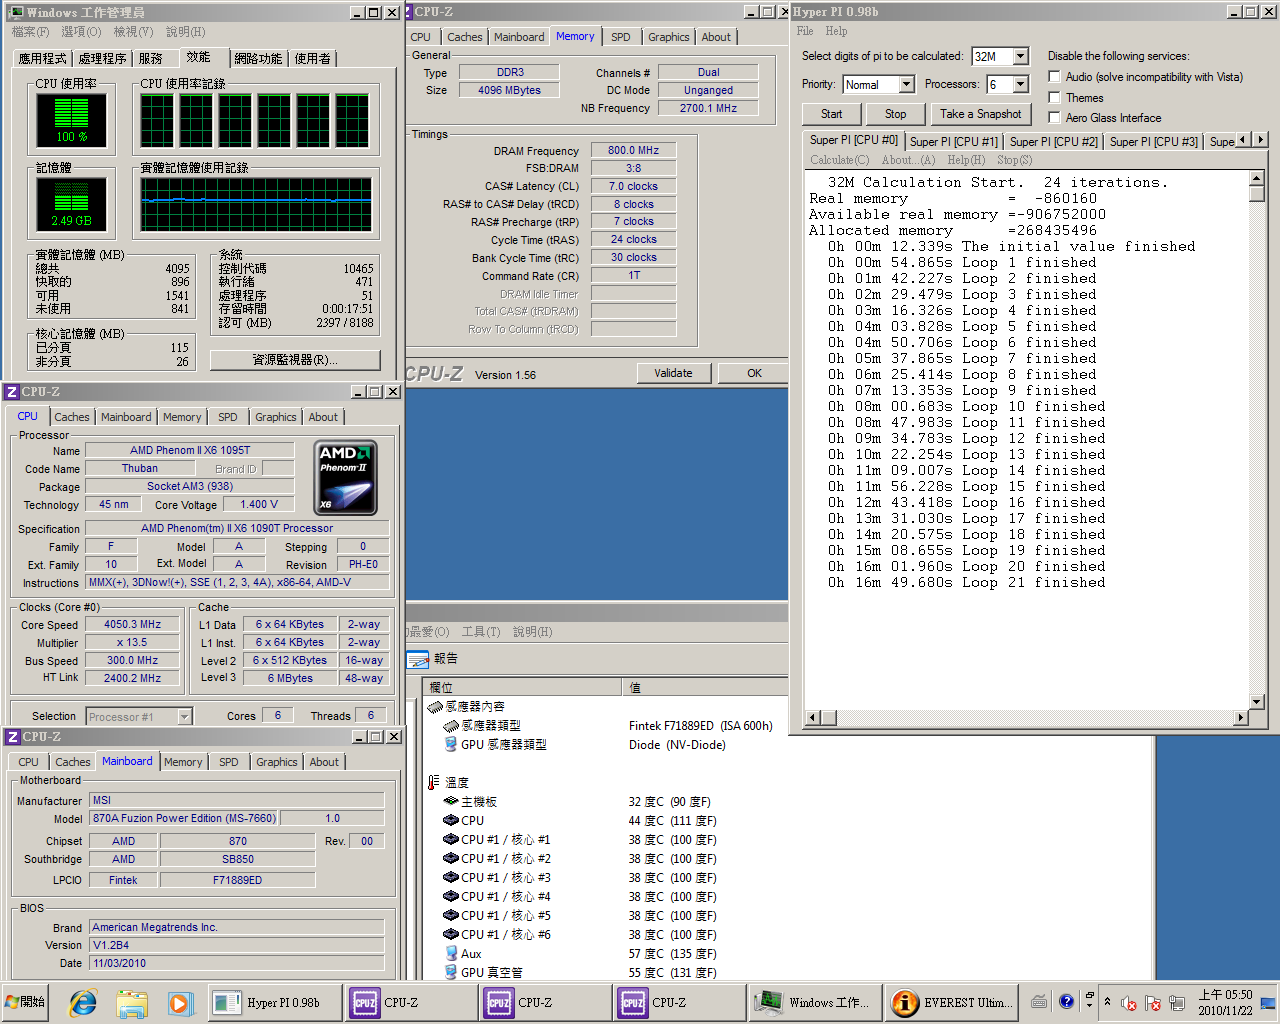1280x1024 pixels.
Task: Click the 欄位 column header in EVEREST
Action: 521,688
